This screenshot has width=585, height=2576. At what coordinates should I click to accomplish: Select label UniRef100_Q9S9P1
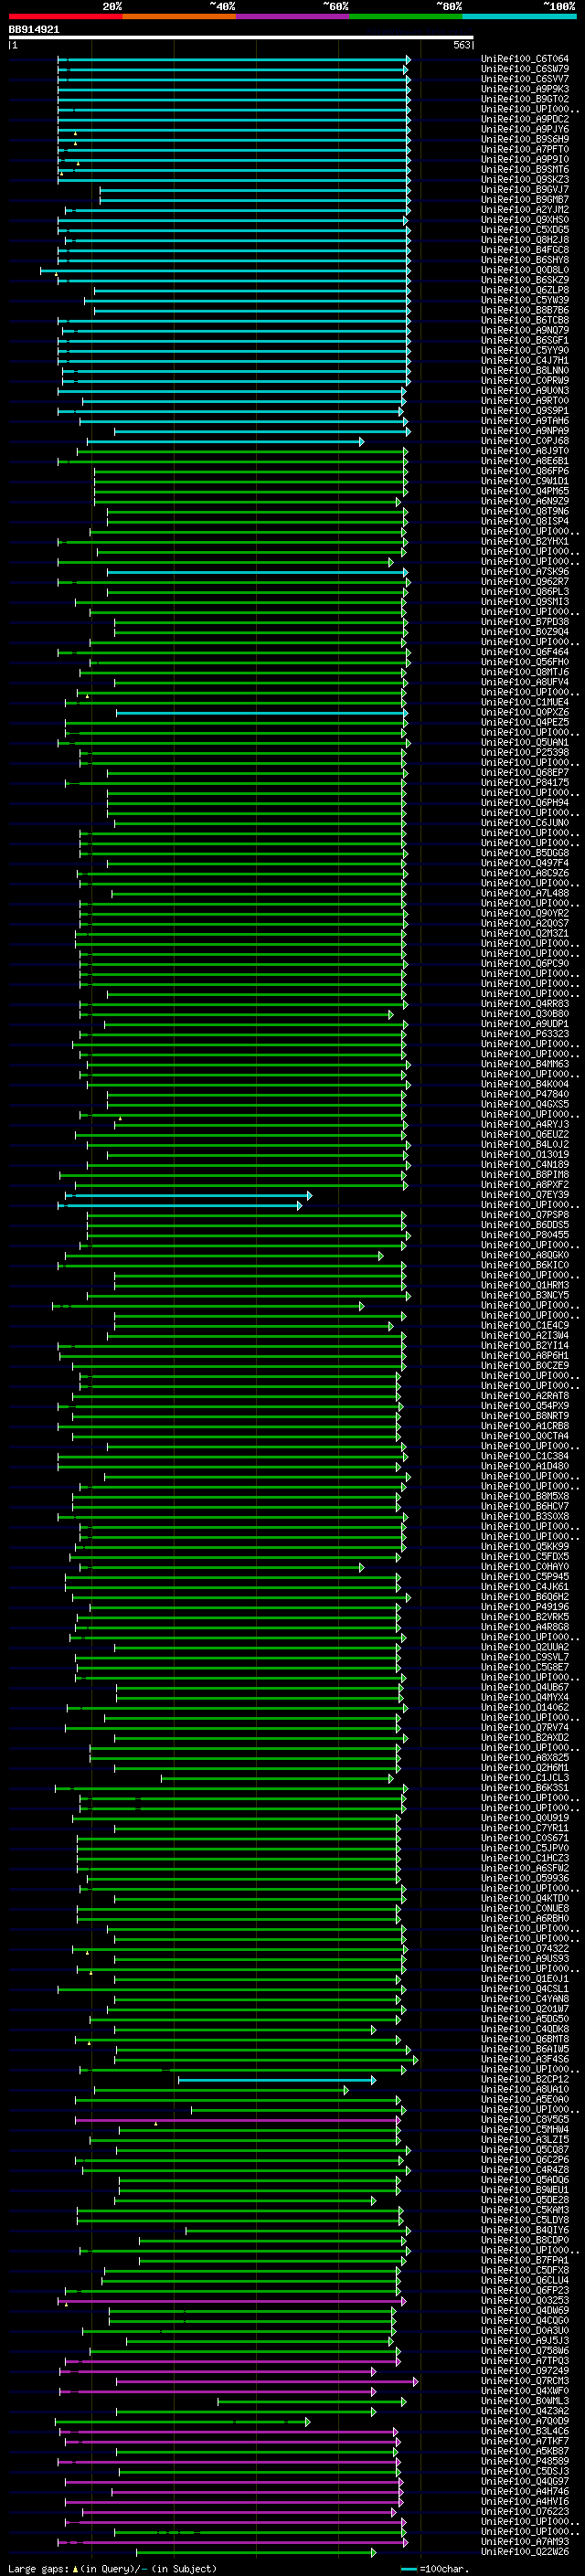525,411
